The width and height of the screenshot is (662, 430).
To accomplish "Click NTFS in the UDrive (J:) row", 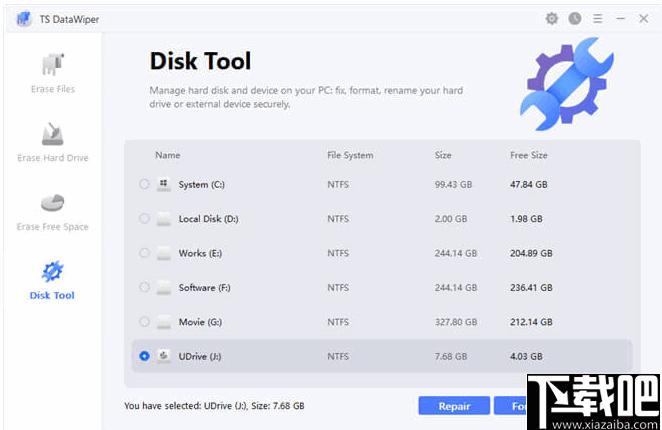I will [x=338, y=357].
